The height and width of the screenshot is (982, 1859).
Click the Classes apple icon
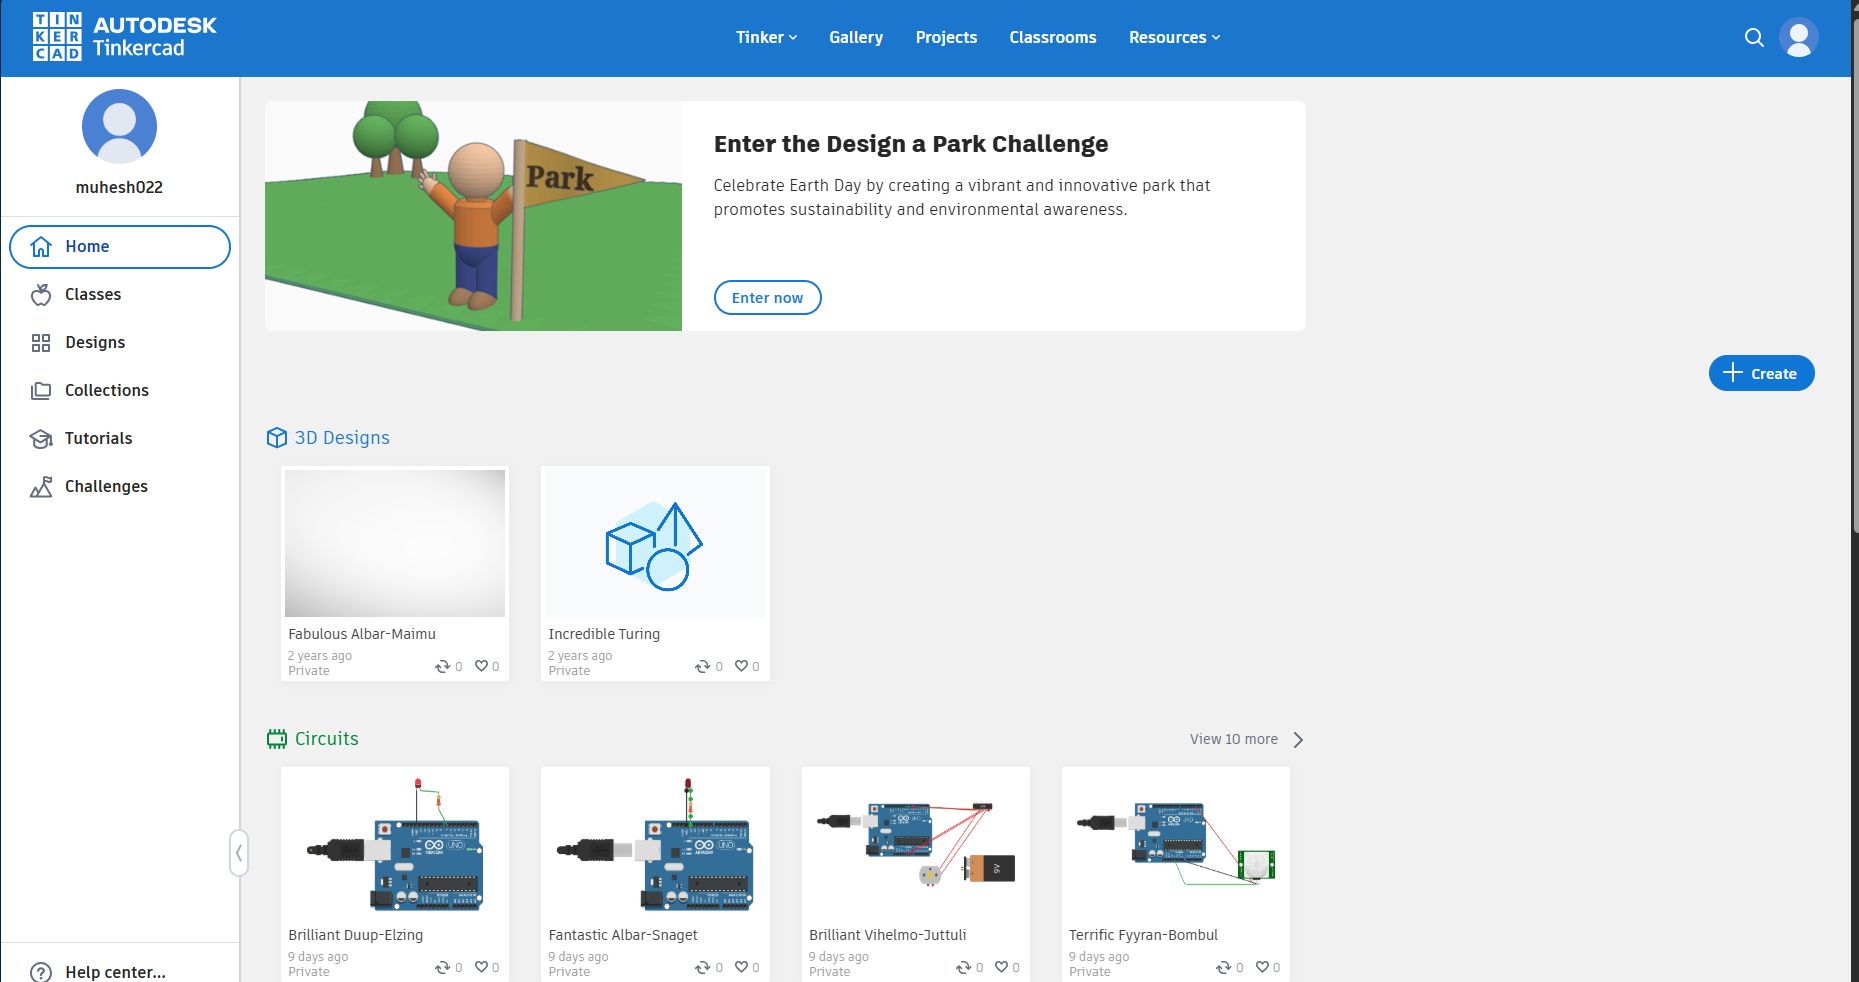[x=41, y=295]
